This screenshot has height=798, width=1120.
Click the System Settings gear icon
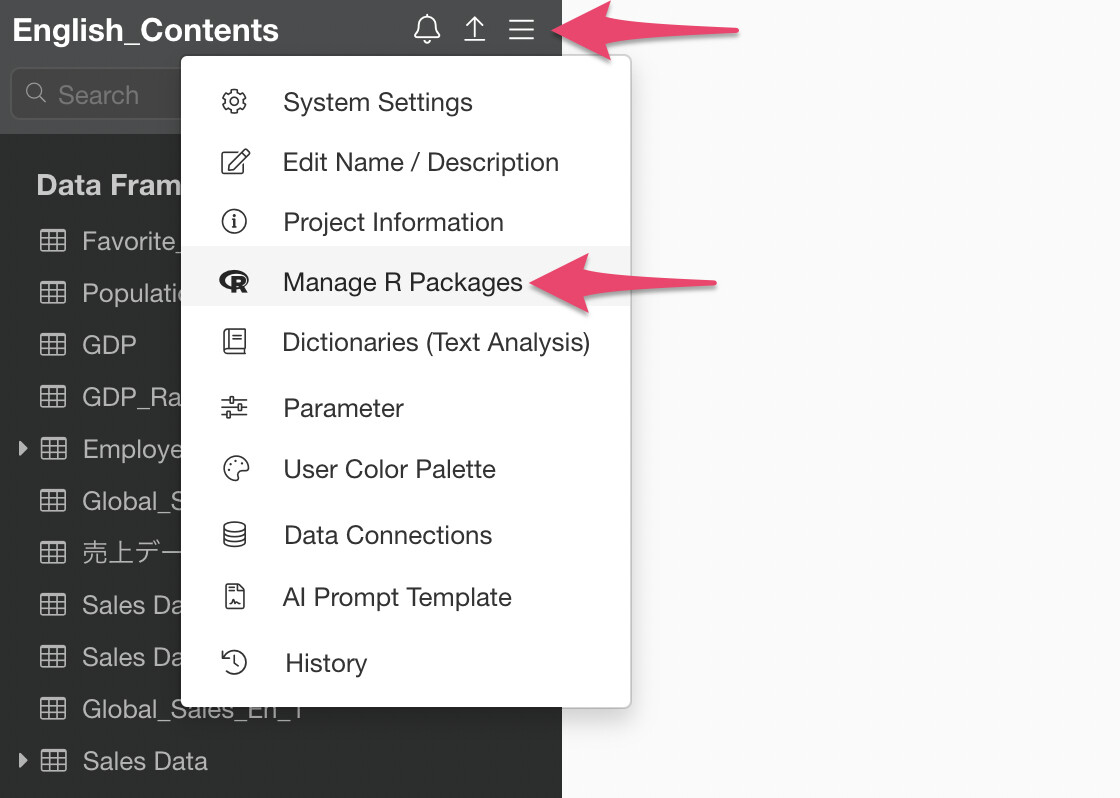(234, 102)
